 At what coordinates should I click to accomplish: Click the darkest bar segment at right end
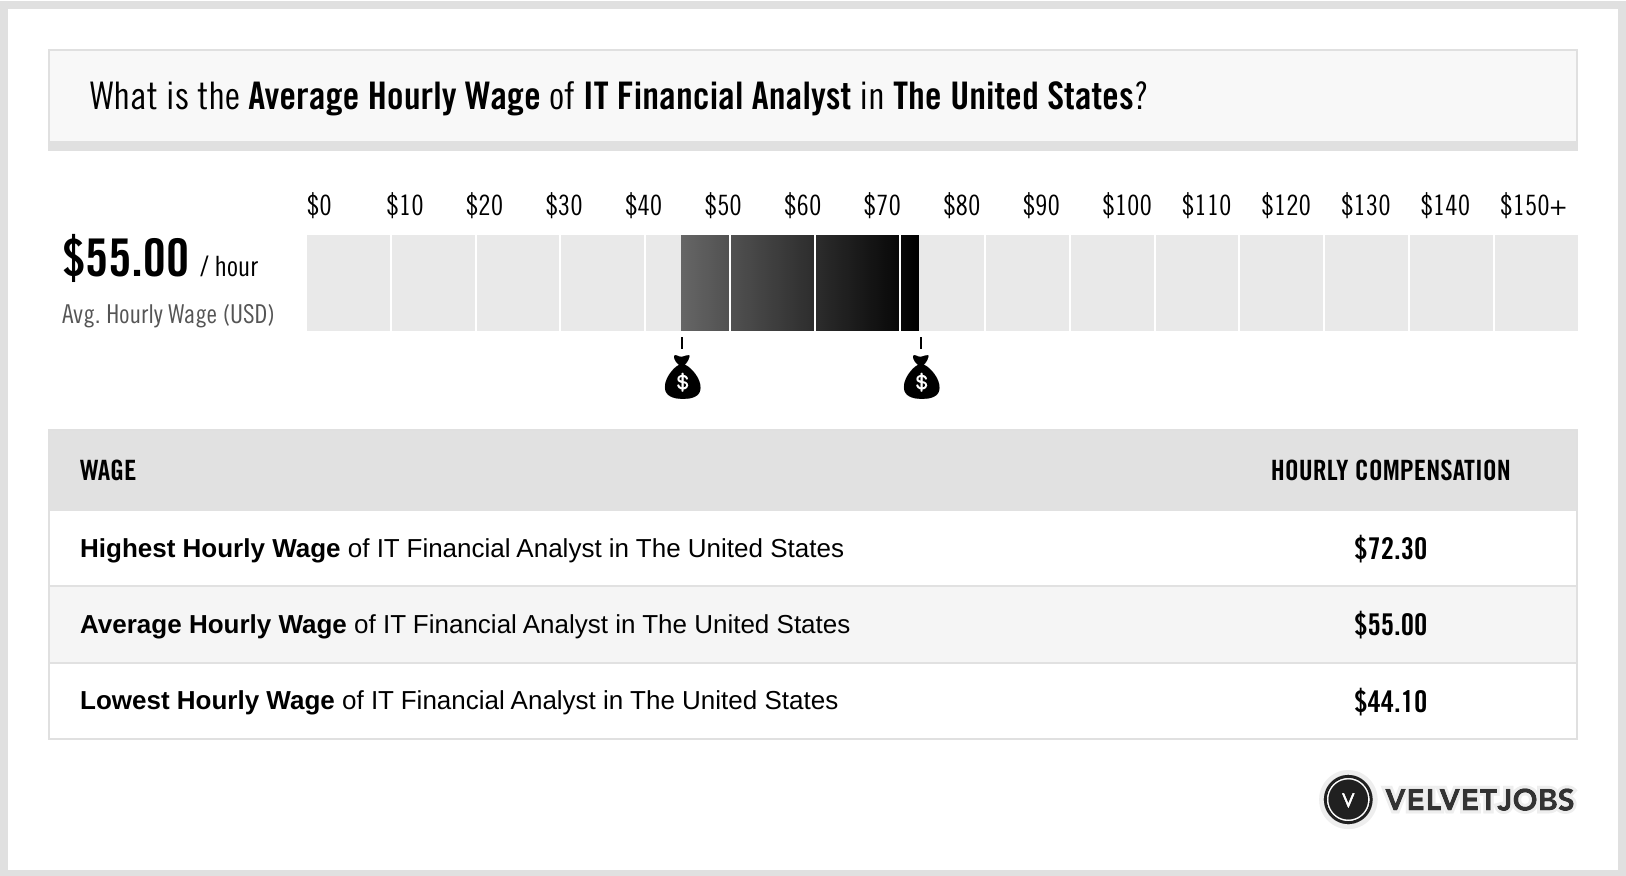tap(909, 283)
